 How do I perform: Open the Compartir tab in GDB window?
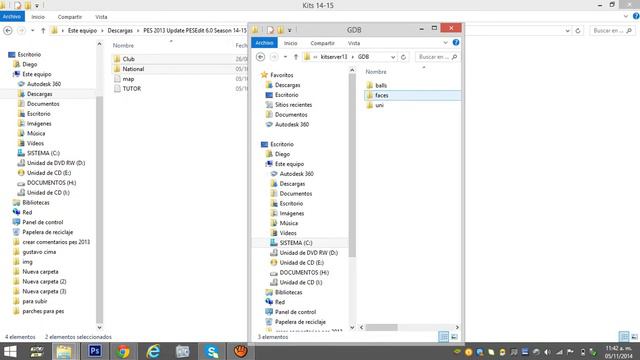[322, 43]
